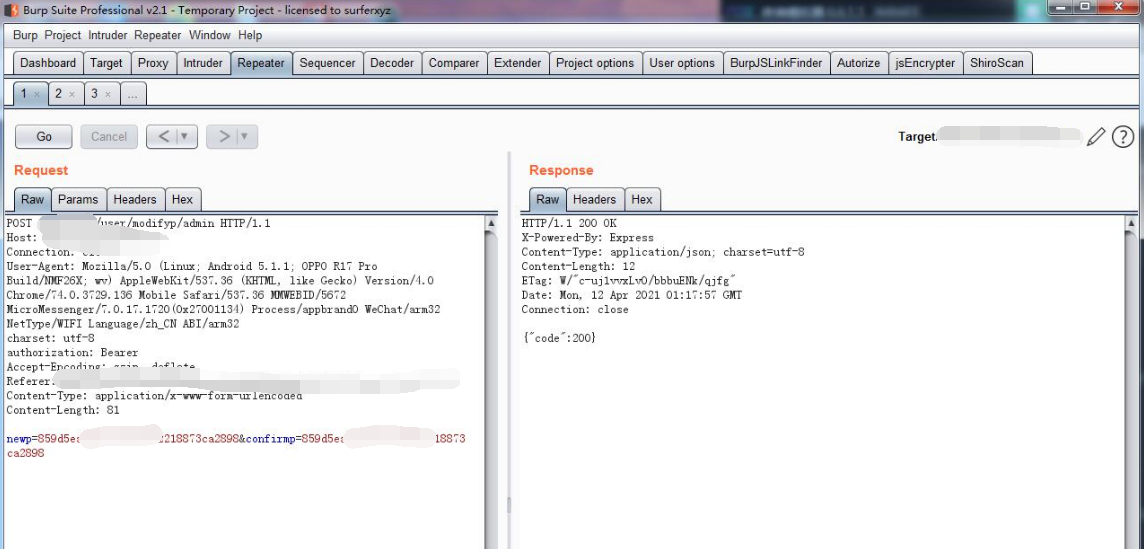Open the history dropdown beside the back arrow
Viewport: 1144px width, 549px height.
pos(185,137)
